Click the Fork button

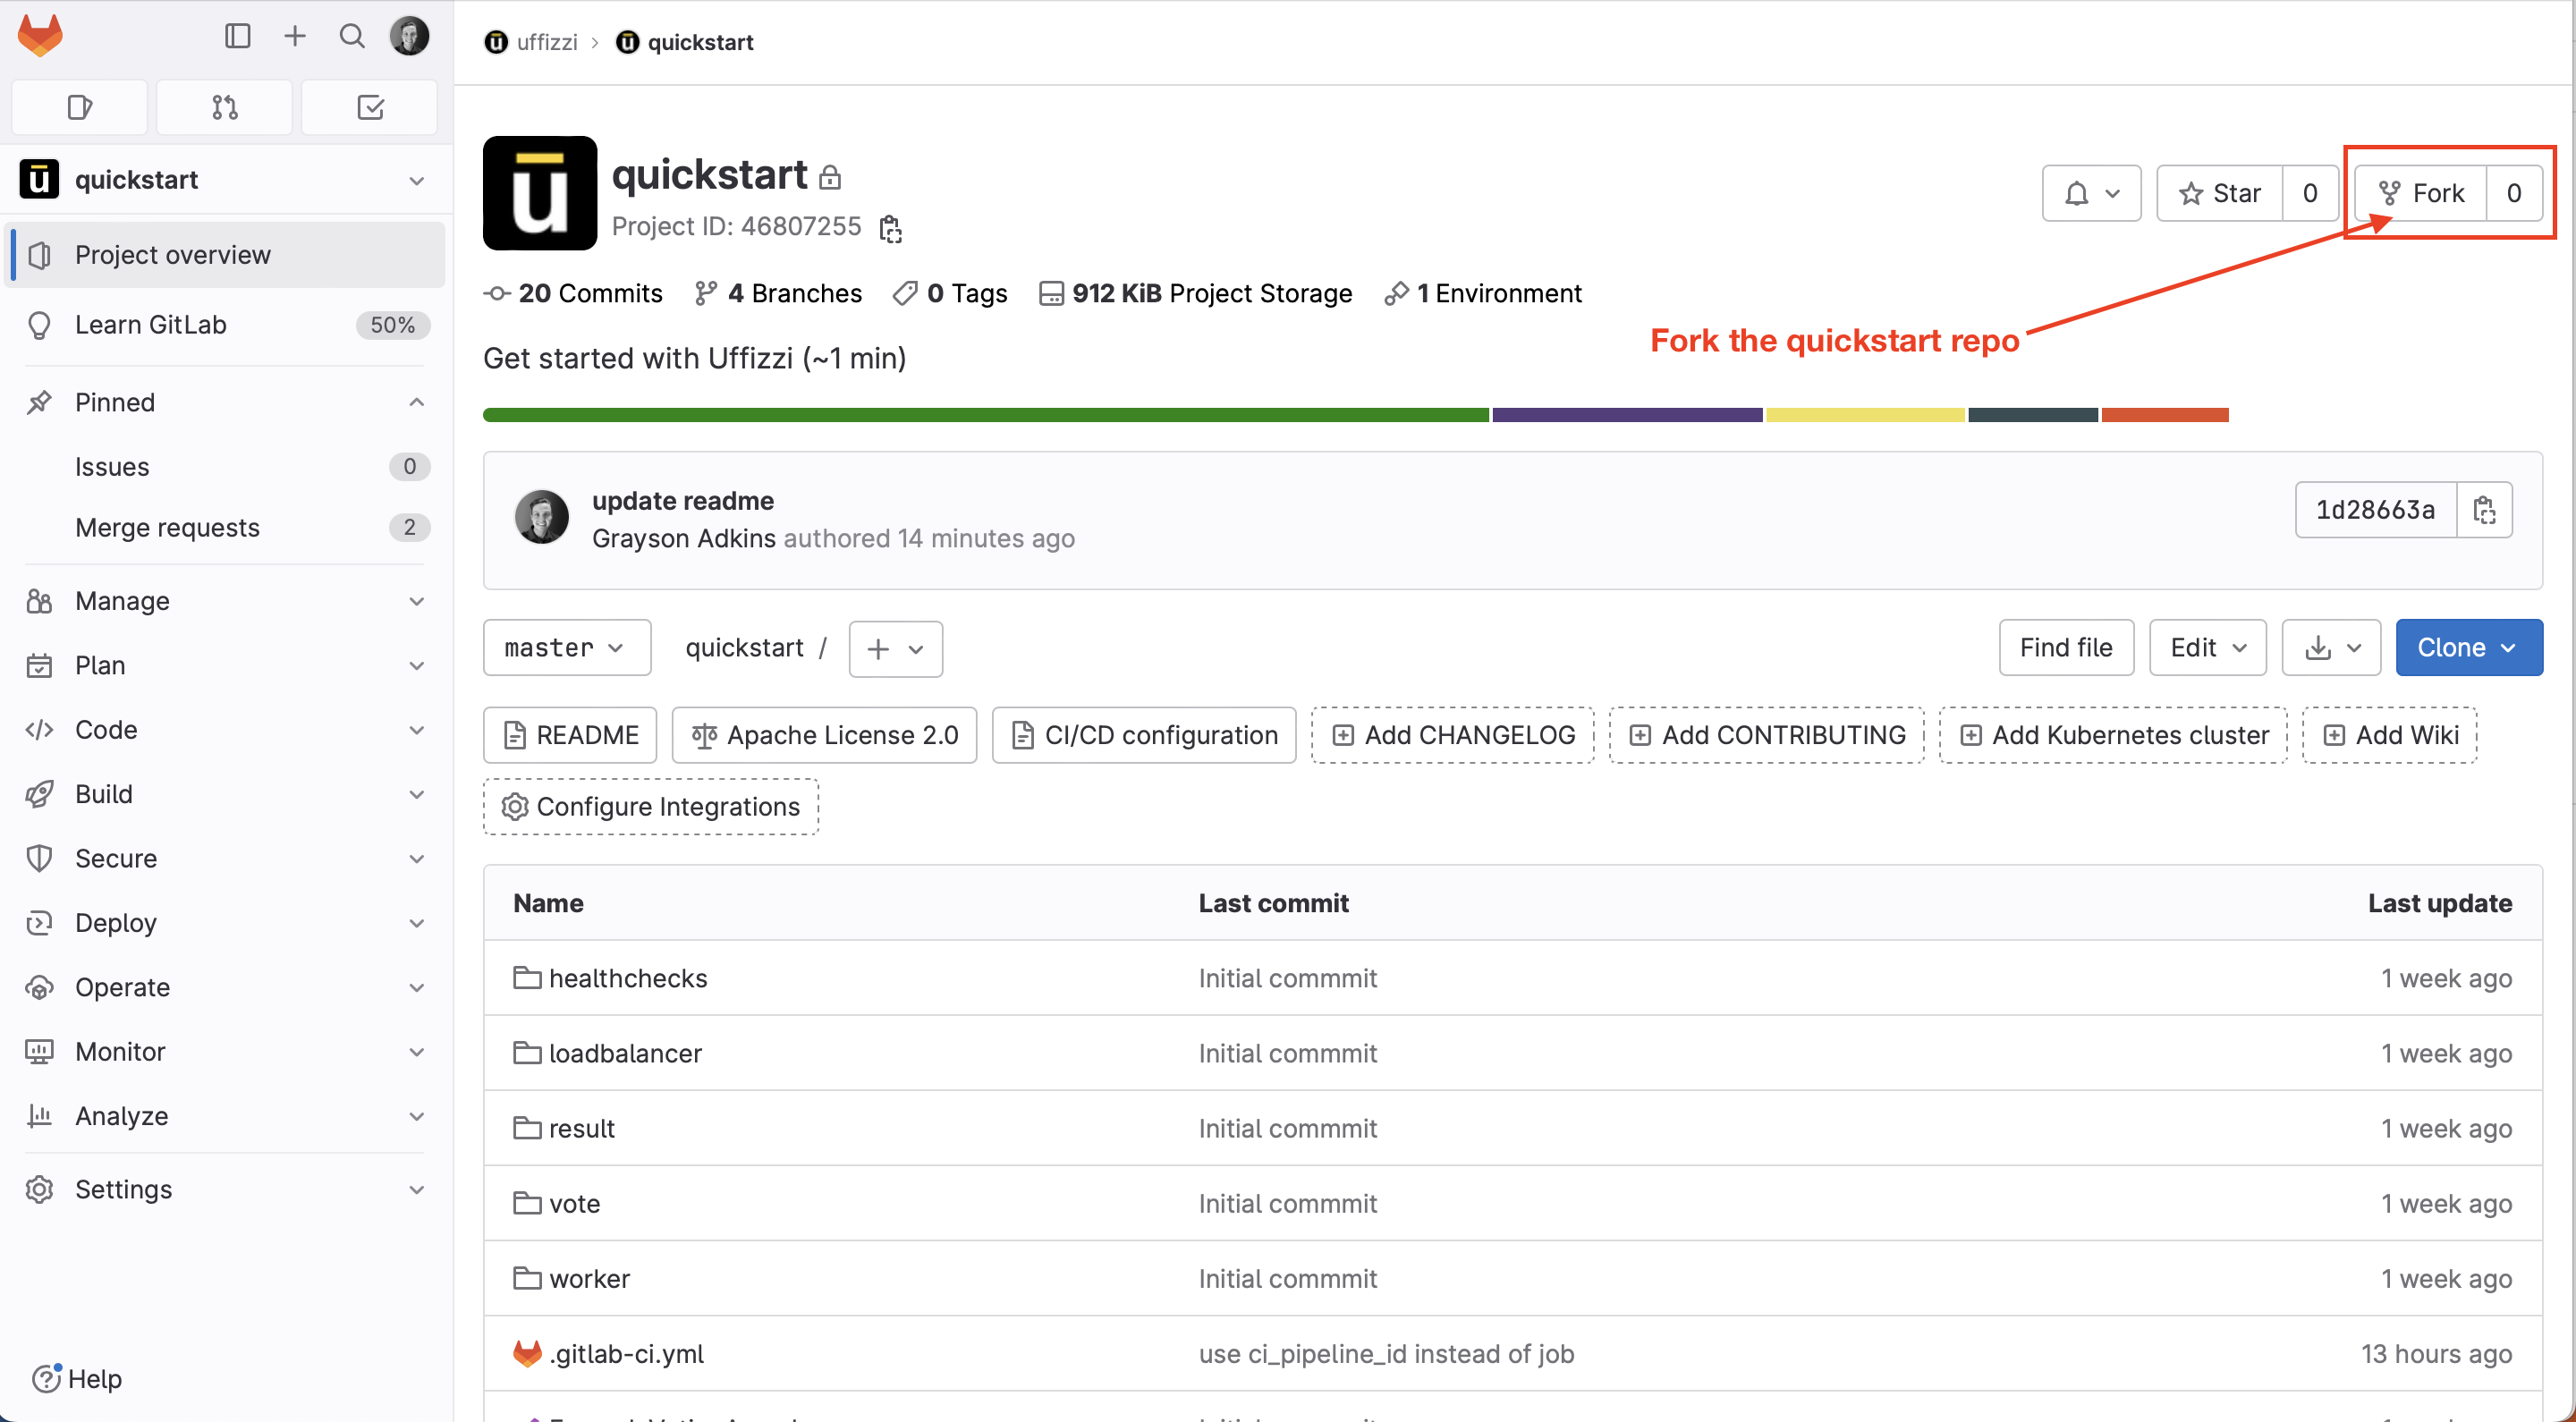pyautogui.click(x=2422, y=193)
